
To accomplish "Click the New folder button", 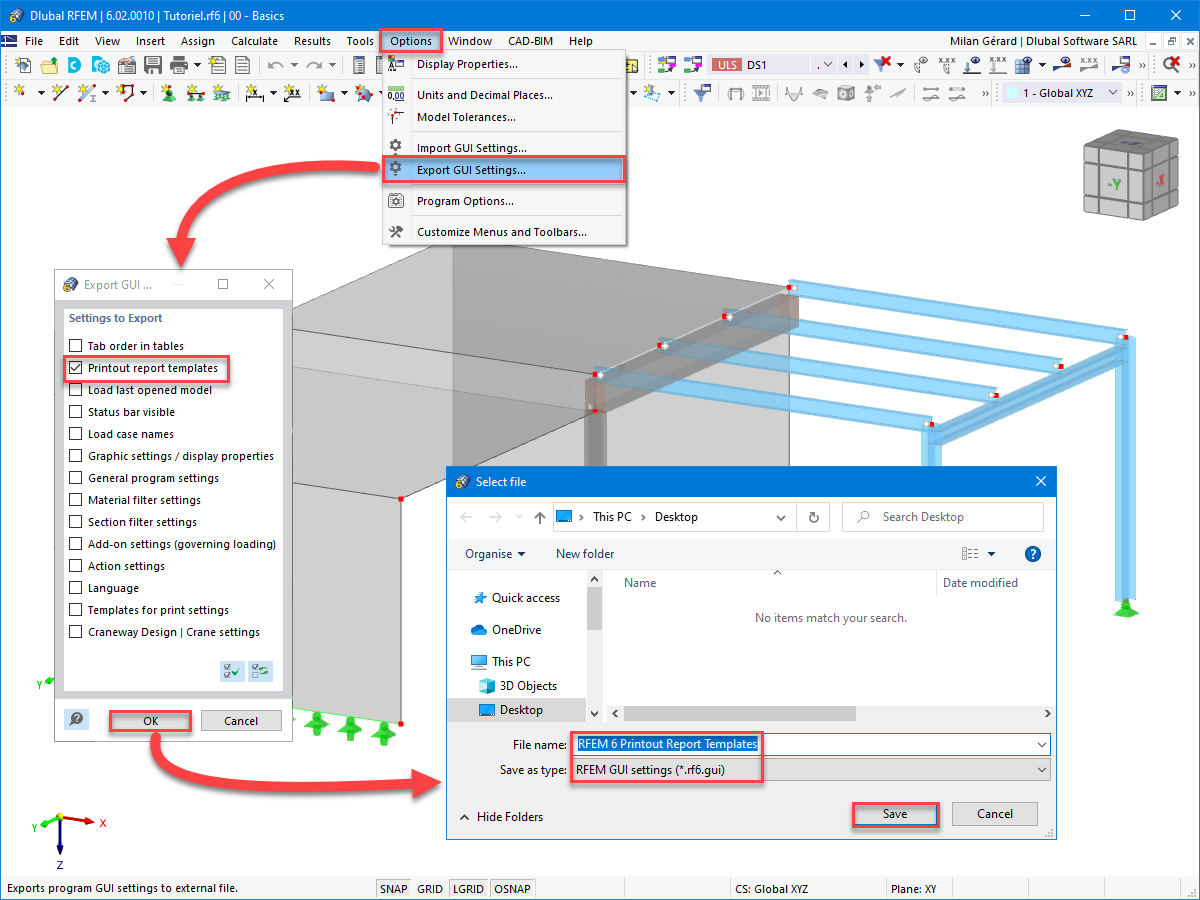I will point(585,554).
